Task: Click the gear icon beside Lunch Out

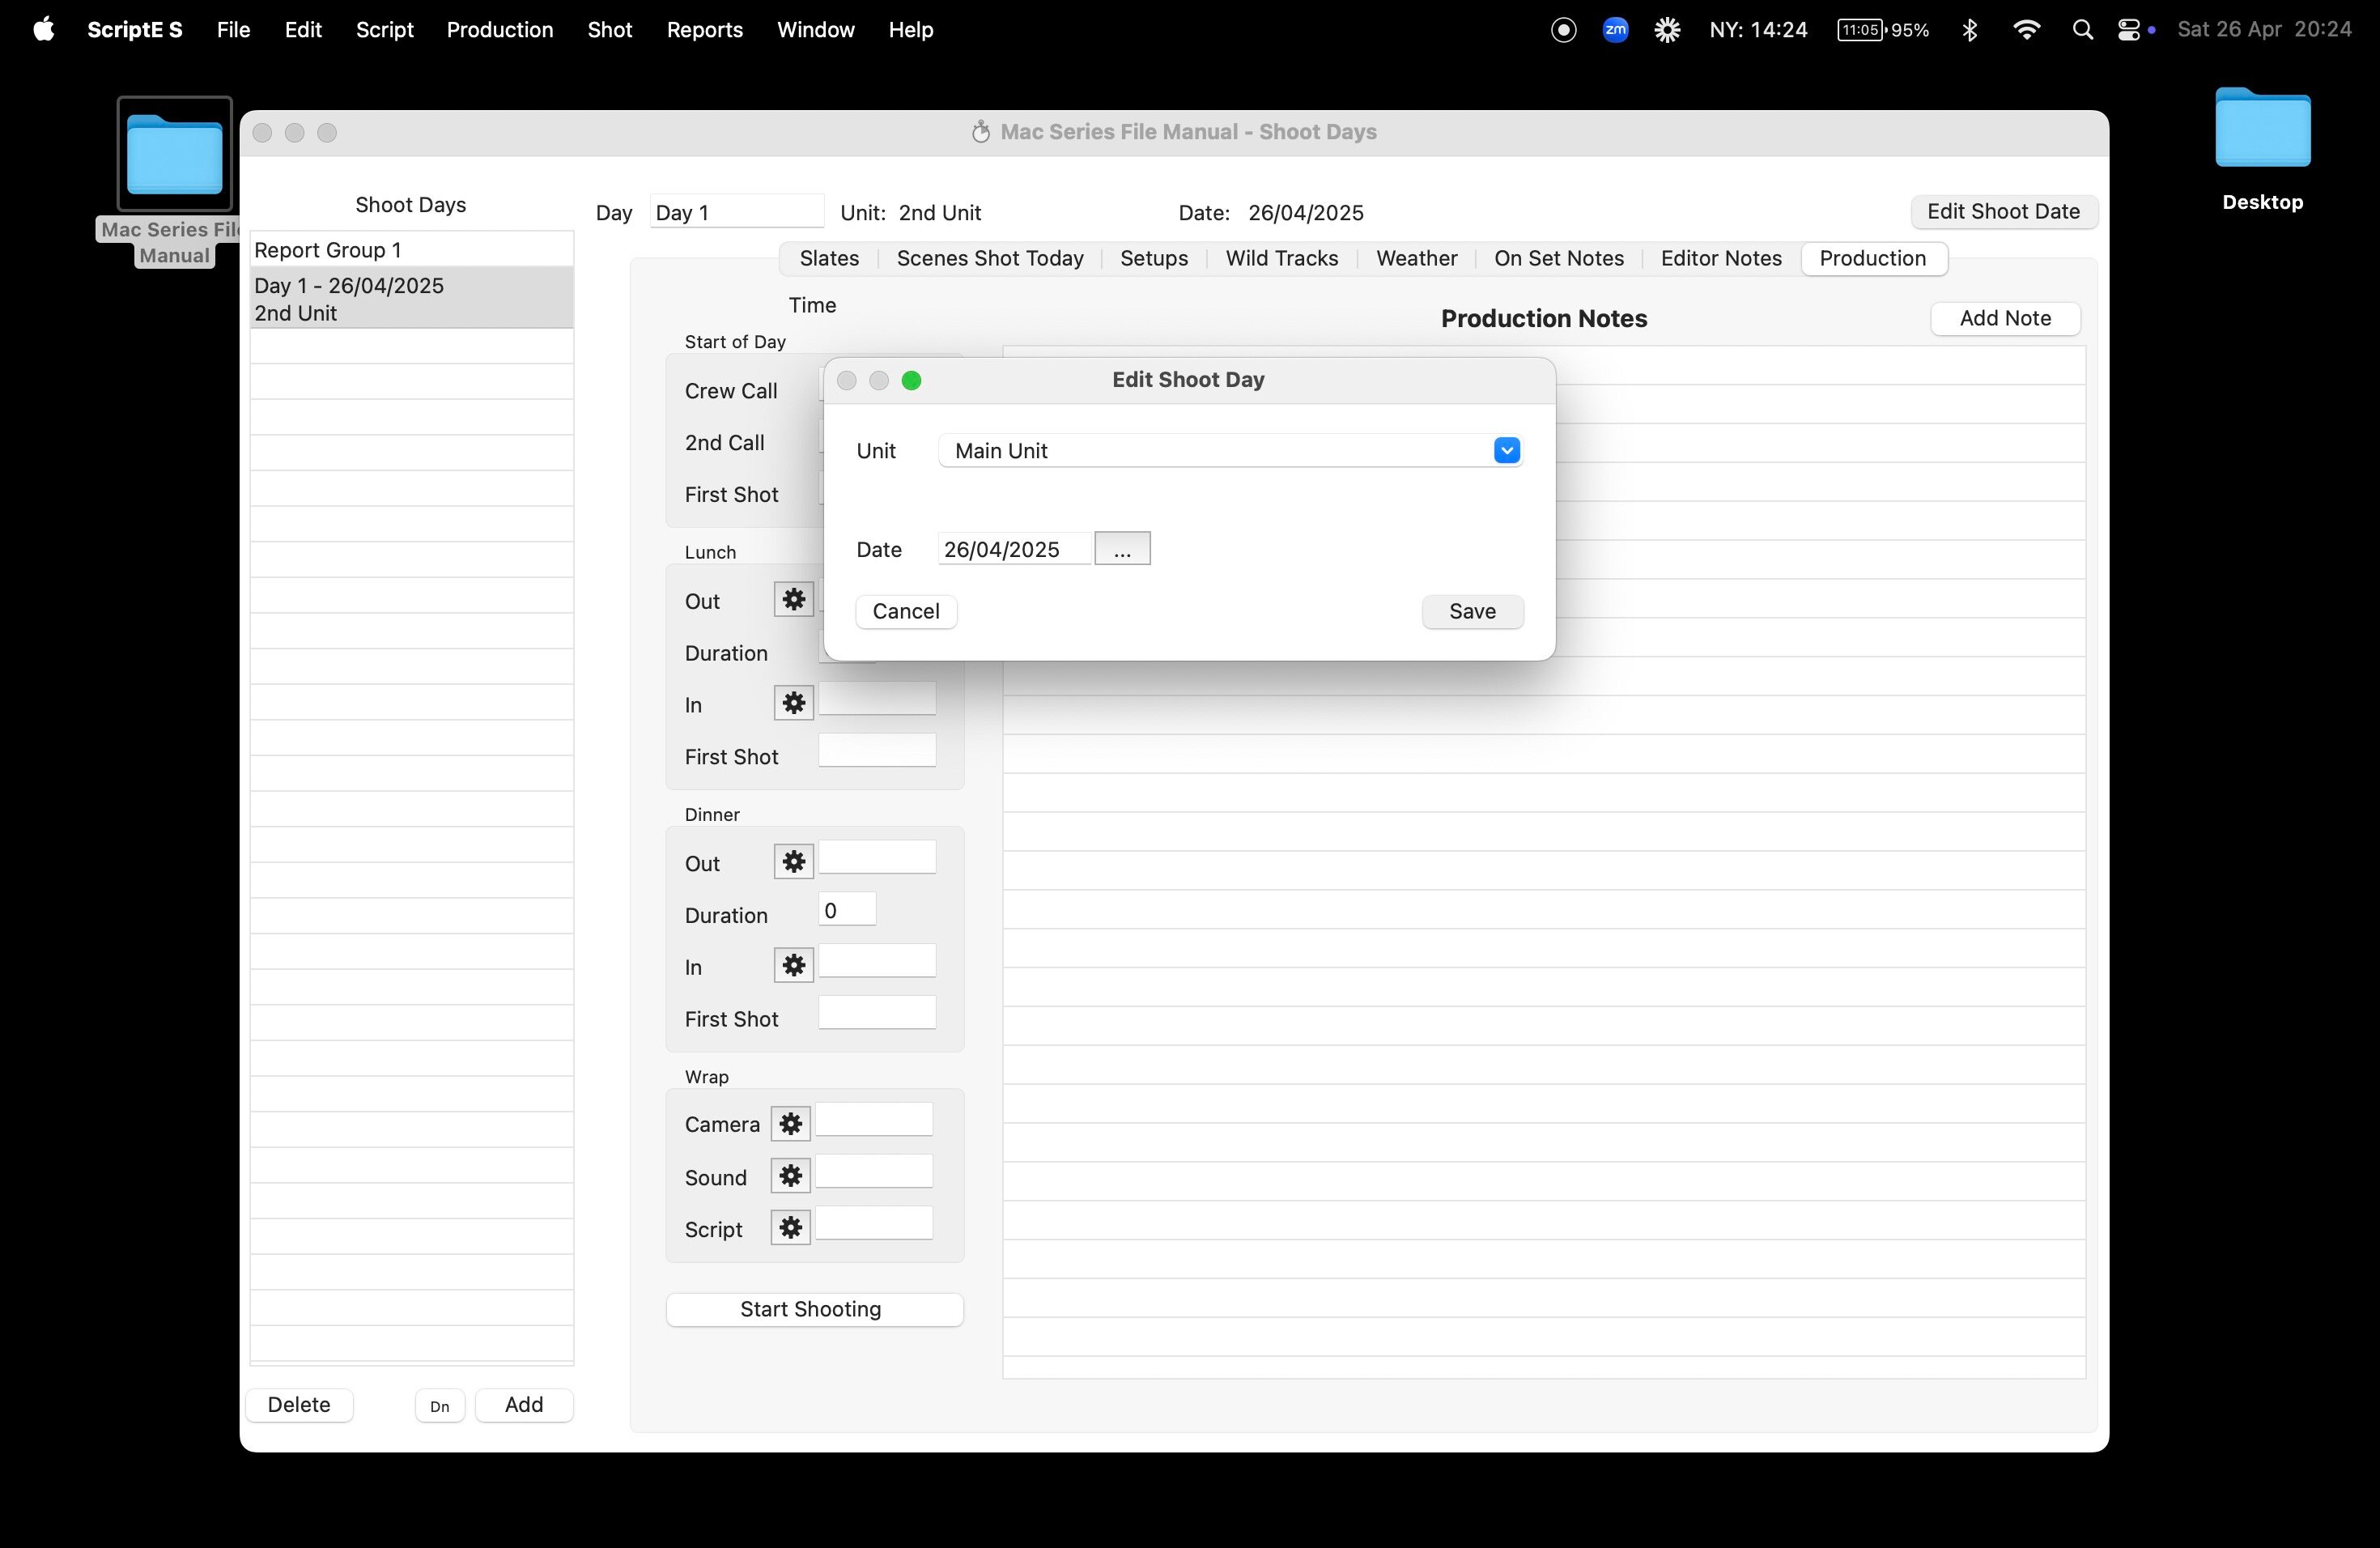Action: pos(793,599)
